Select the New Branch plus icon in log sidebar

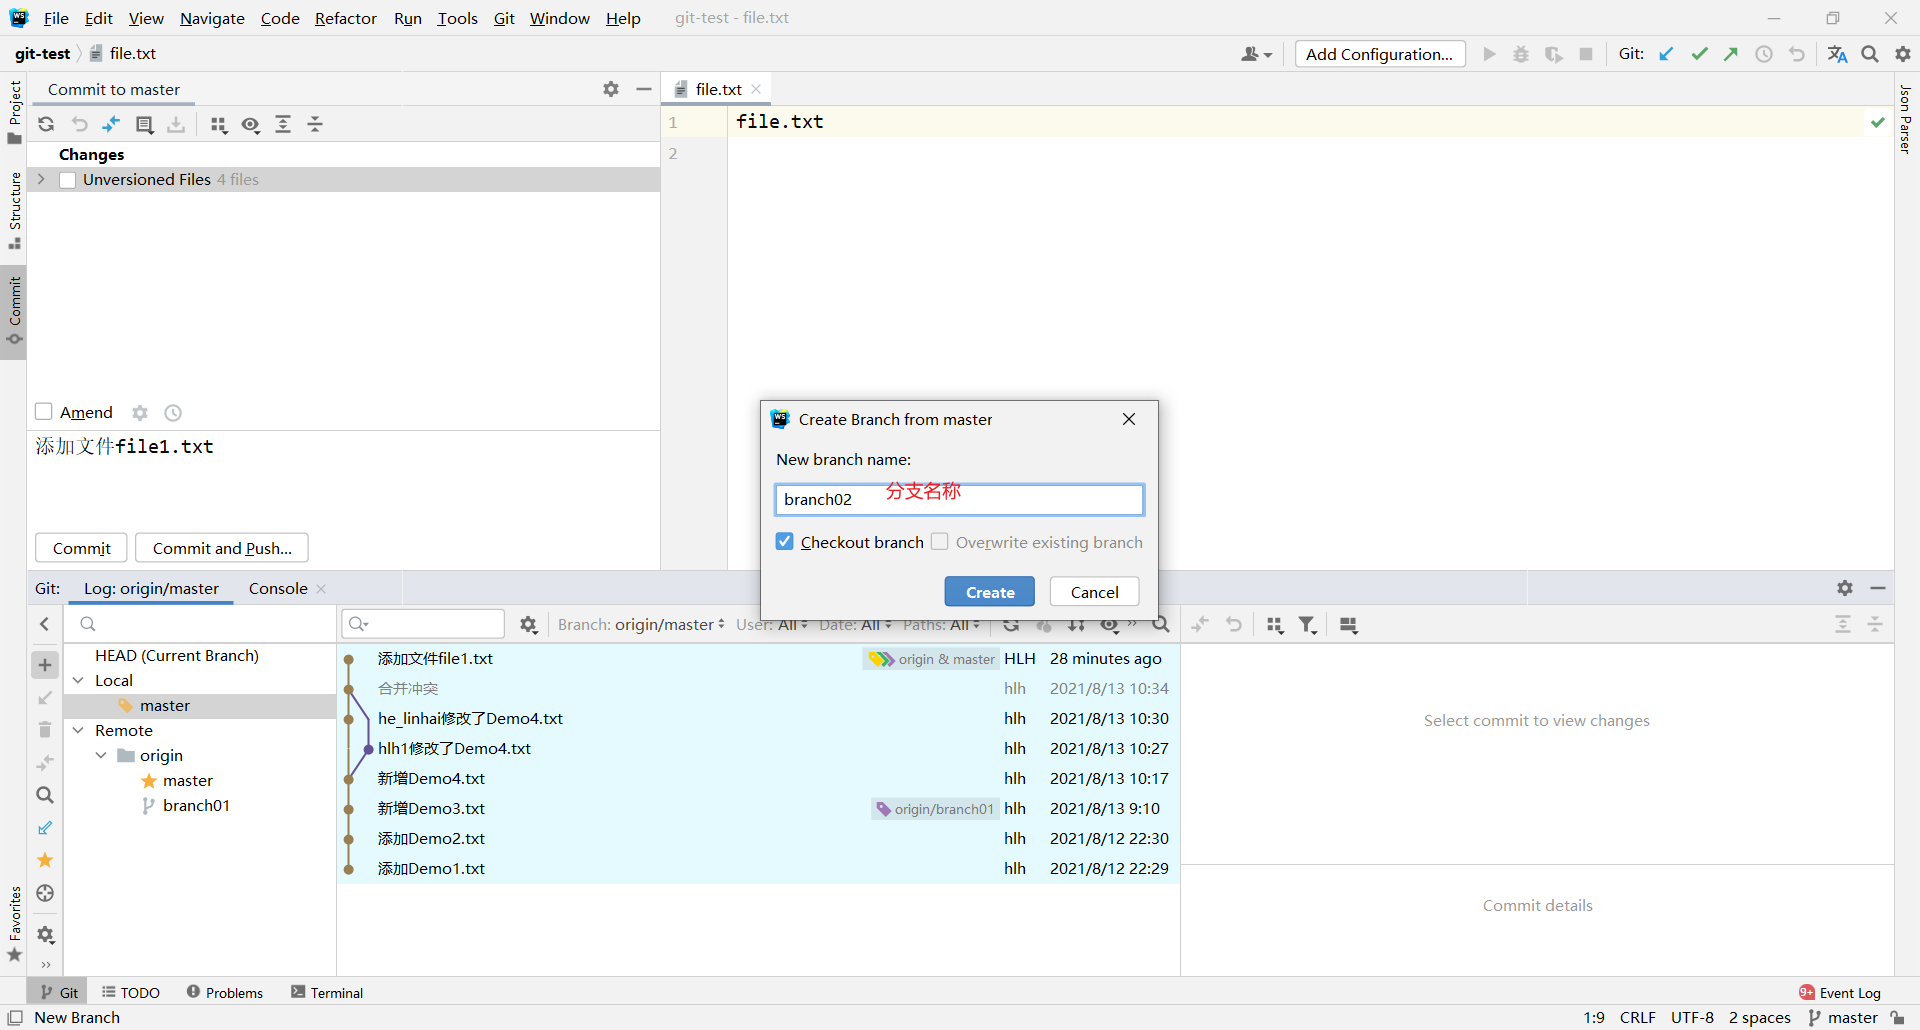click(x=44, y=664)
